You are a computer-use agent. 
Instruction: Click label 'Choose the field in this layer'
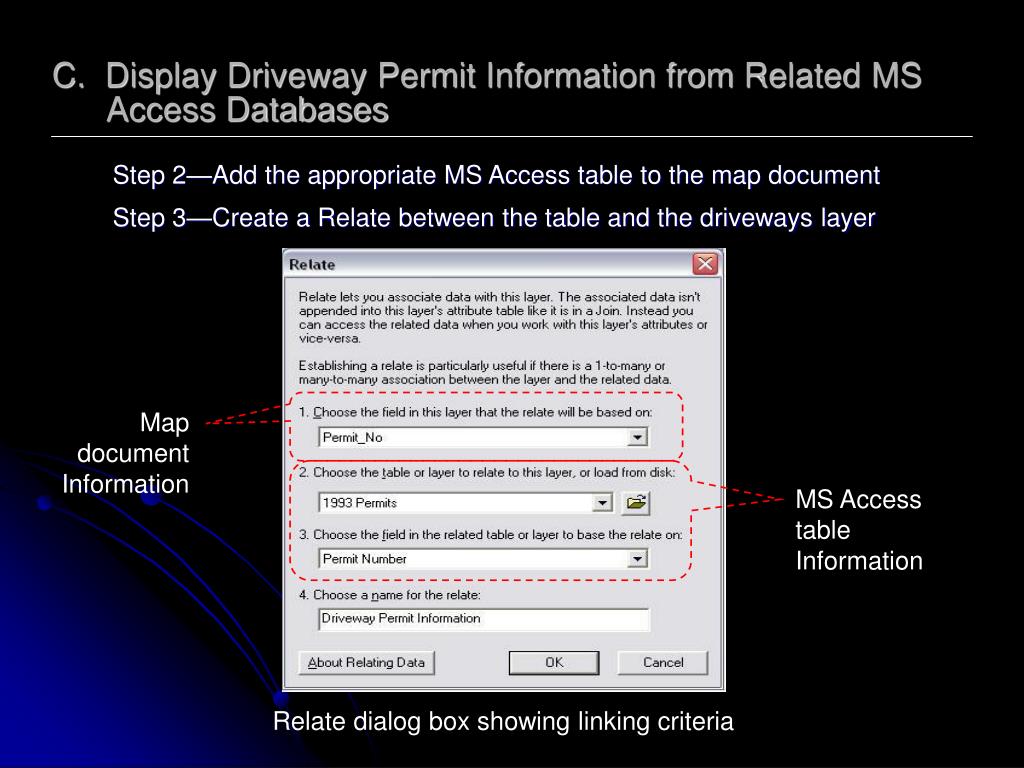475,412
